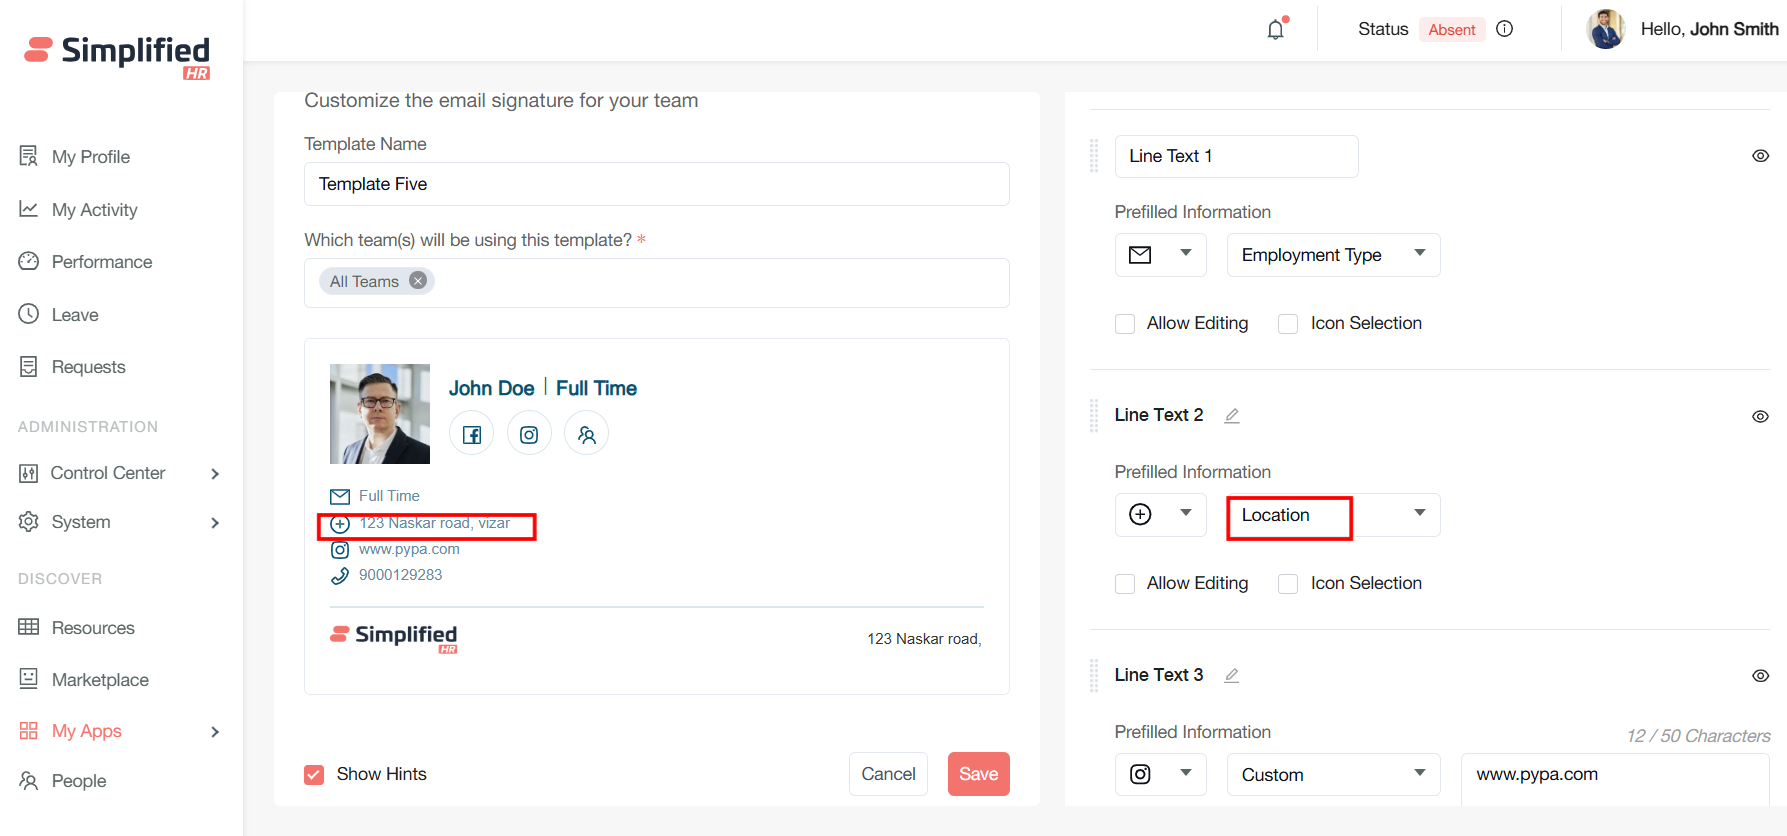
Task: Toggle visibility eye for Line Text 1
Action: tap(1760, 156)
